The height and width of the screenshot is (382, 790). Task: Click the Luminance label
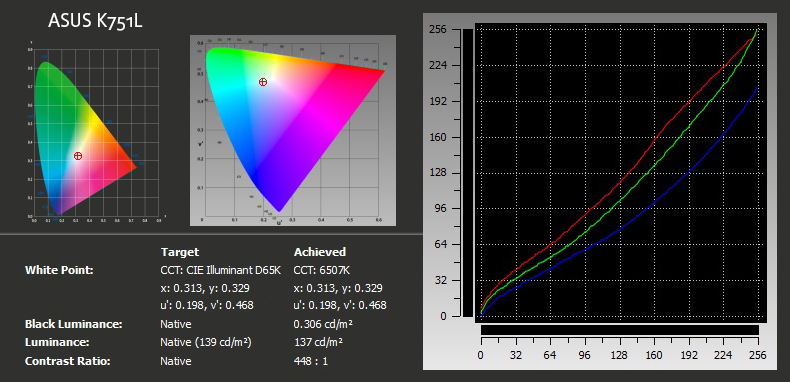(57, 342)
